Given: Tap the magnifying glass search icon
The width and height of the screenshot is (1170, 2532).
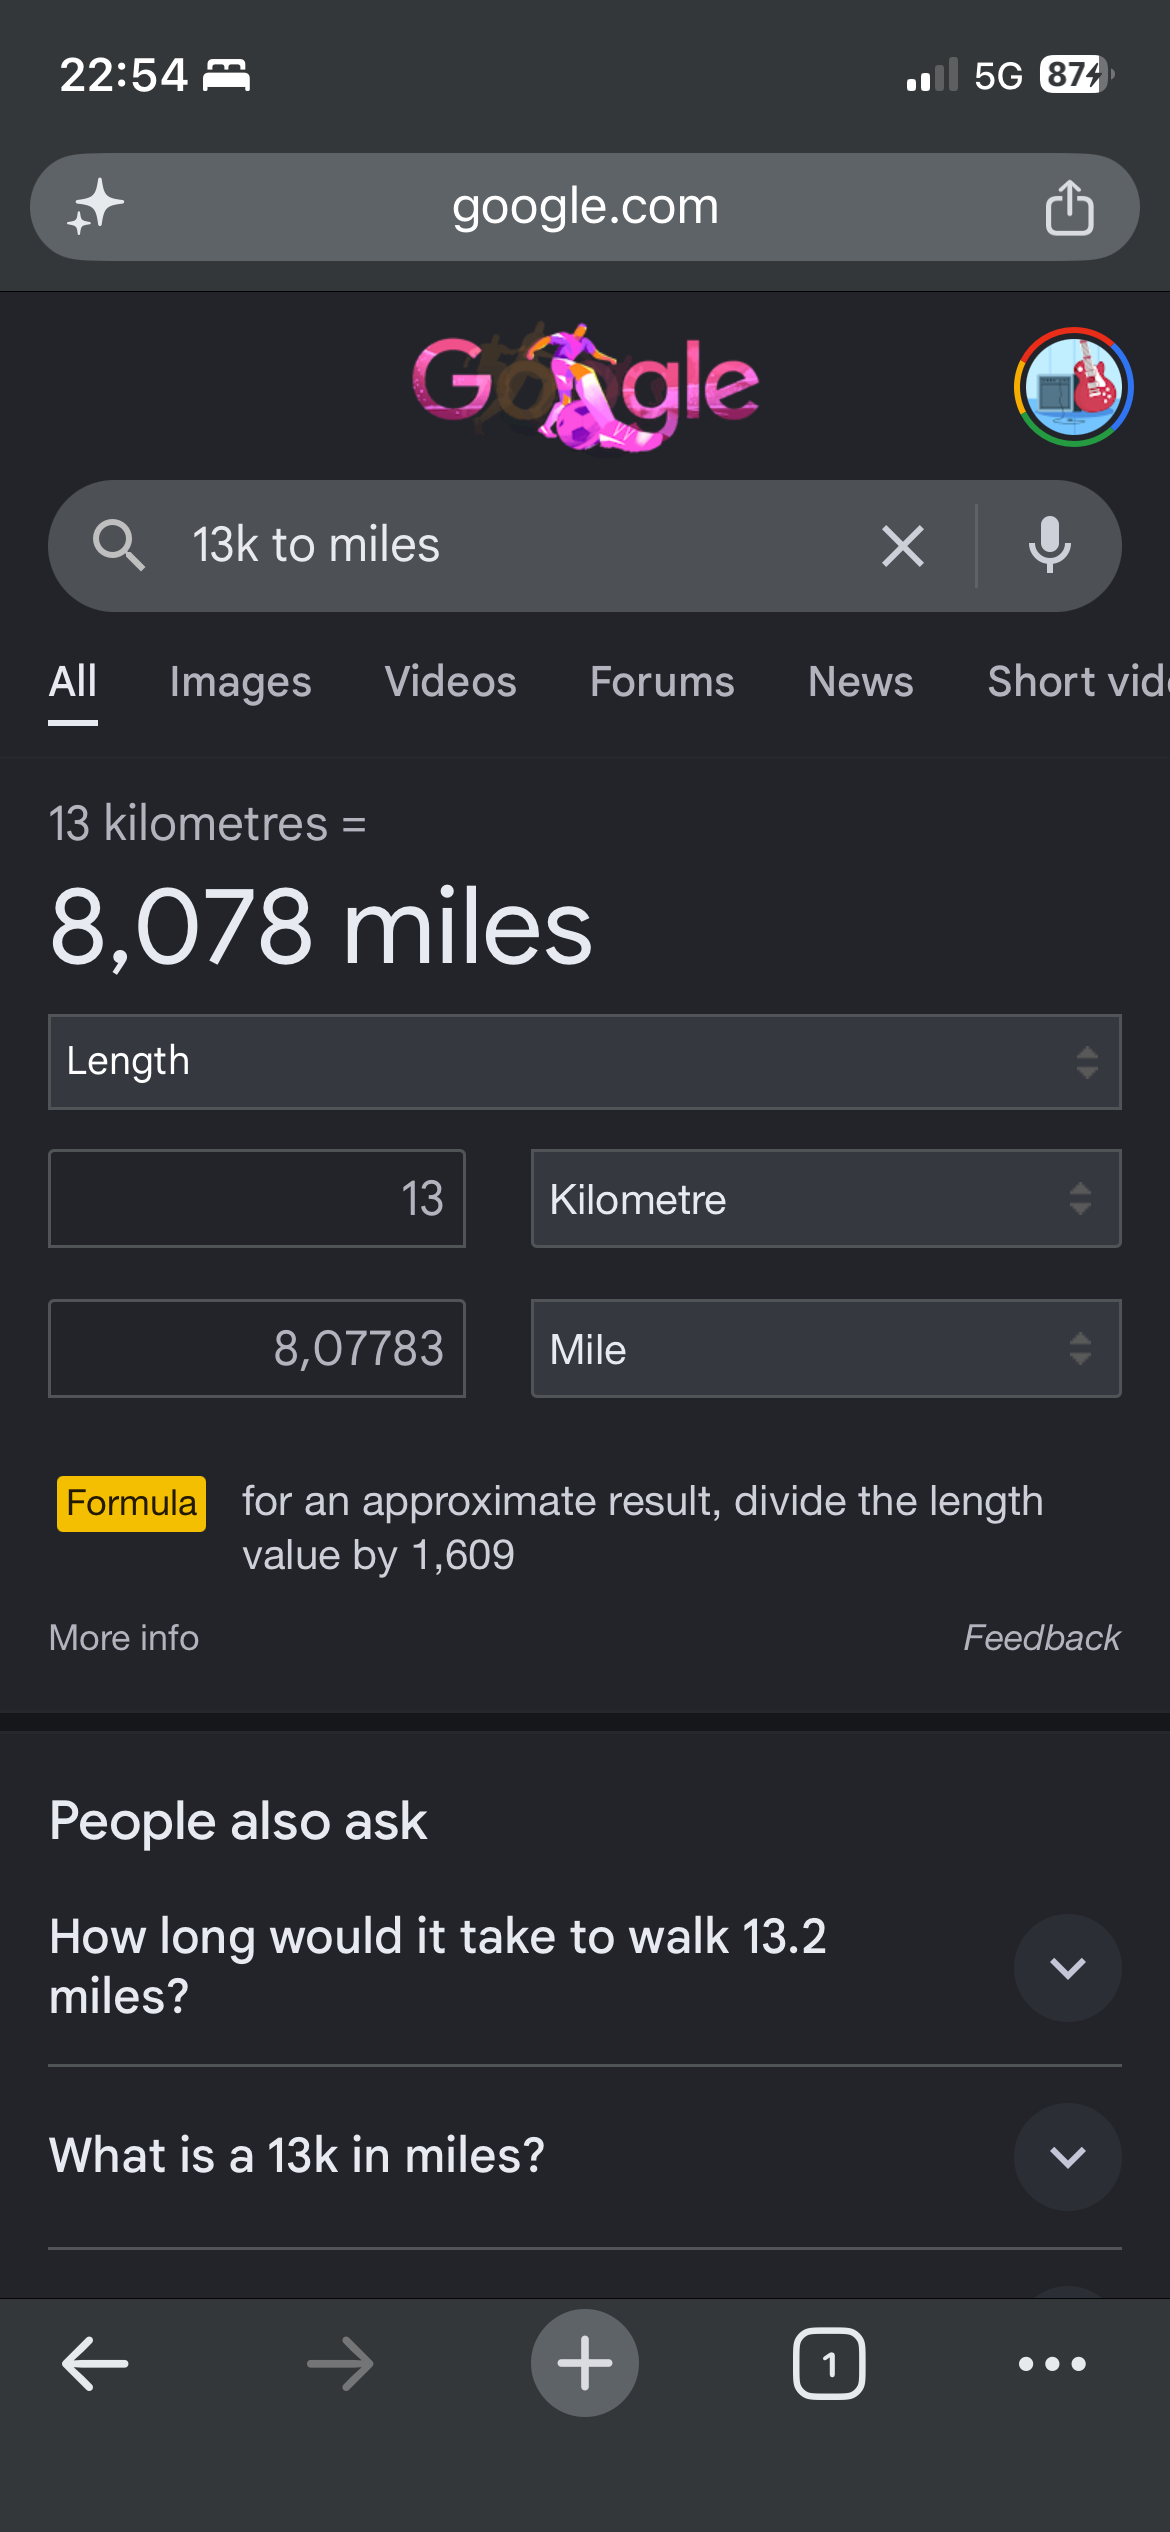Looking at the screenshot, I should (118, 546).
